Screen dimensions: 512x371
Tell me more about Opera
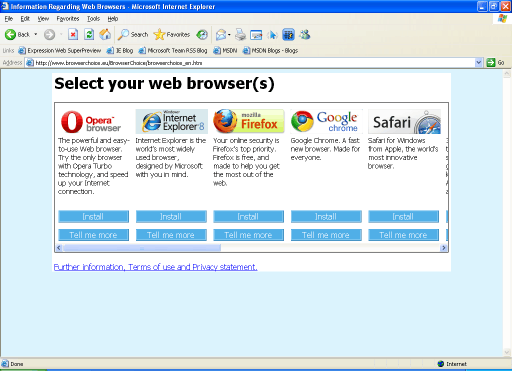coord(93,235)
